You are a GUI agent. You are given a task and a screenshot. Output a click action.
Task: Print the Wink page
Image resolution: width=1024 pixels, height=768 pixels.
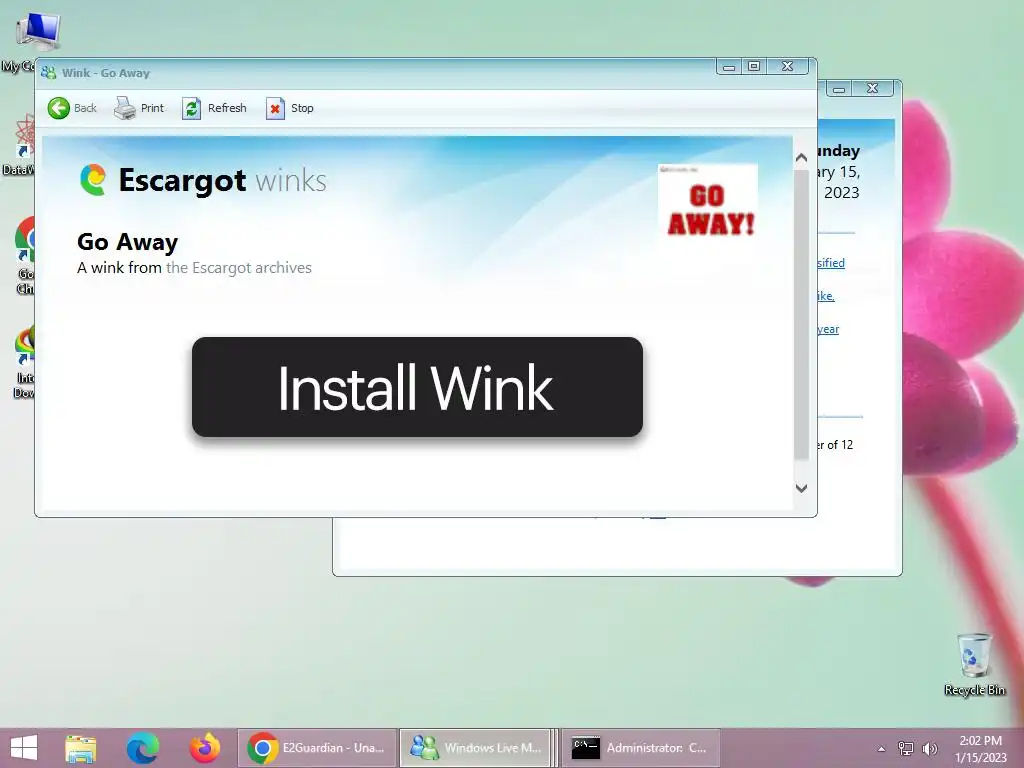[x=139, y=108]
